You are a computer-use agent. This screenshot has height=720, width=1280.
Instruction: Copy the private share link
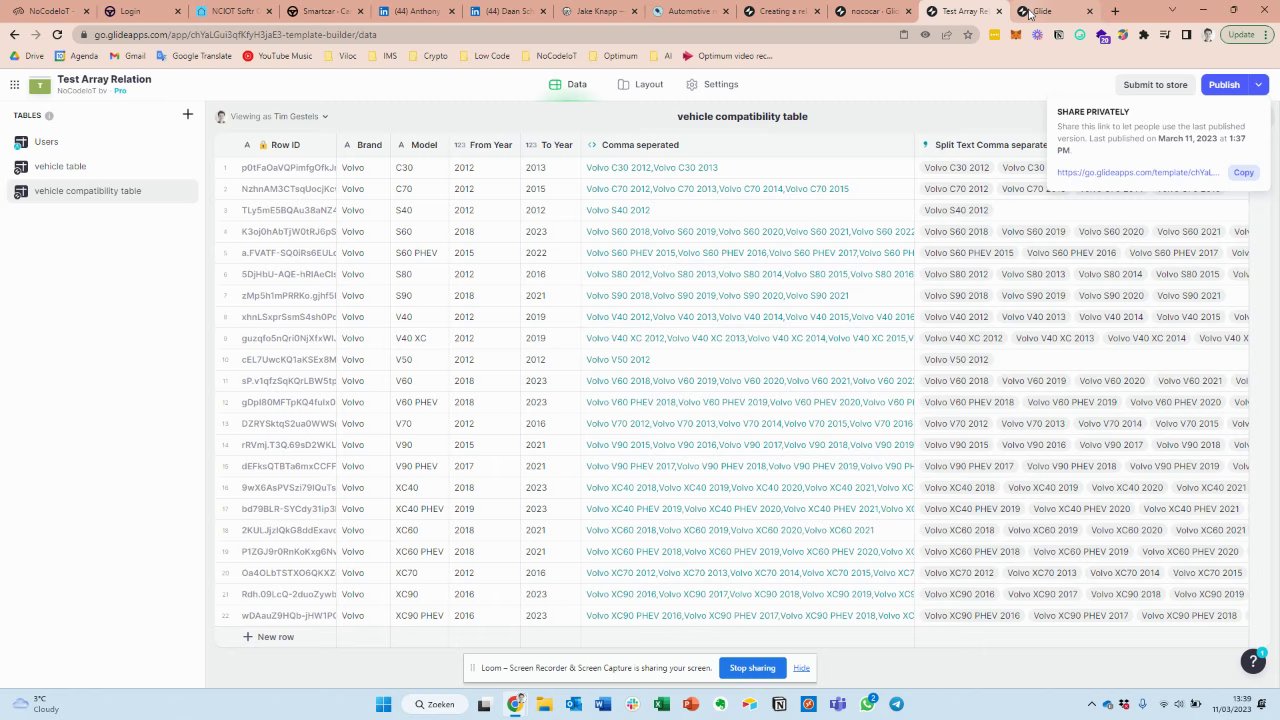[1243, 173]
